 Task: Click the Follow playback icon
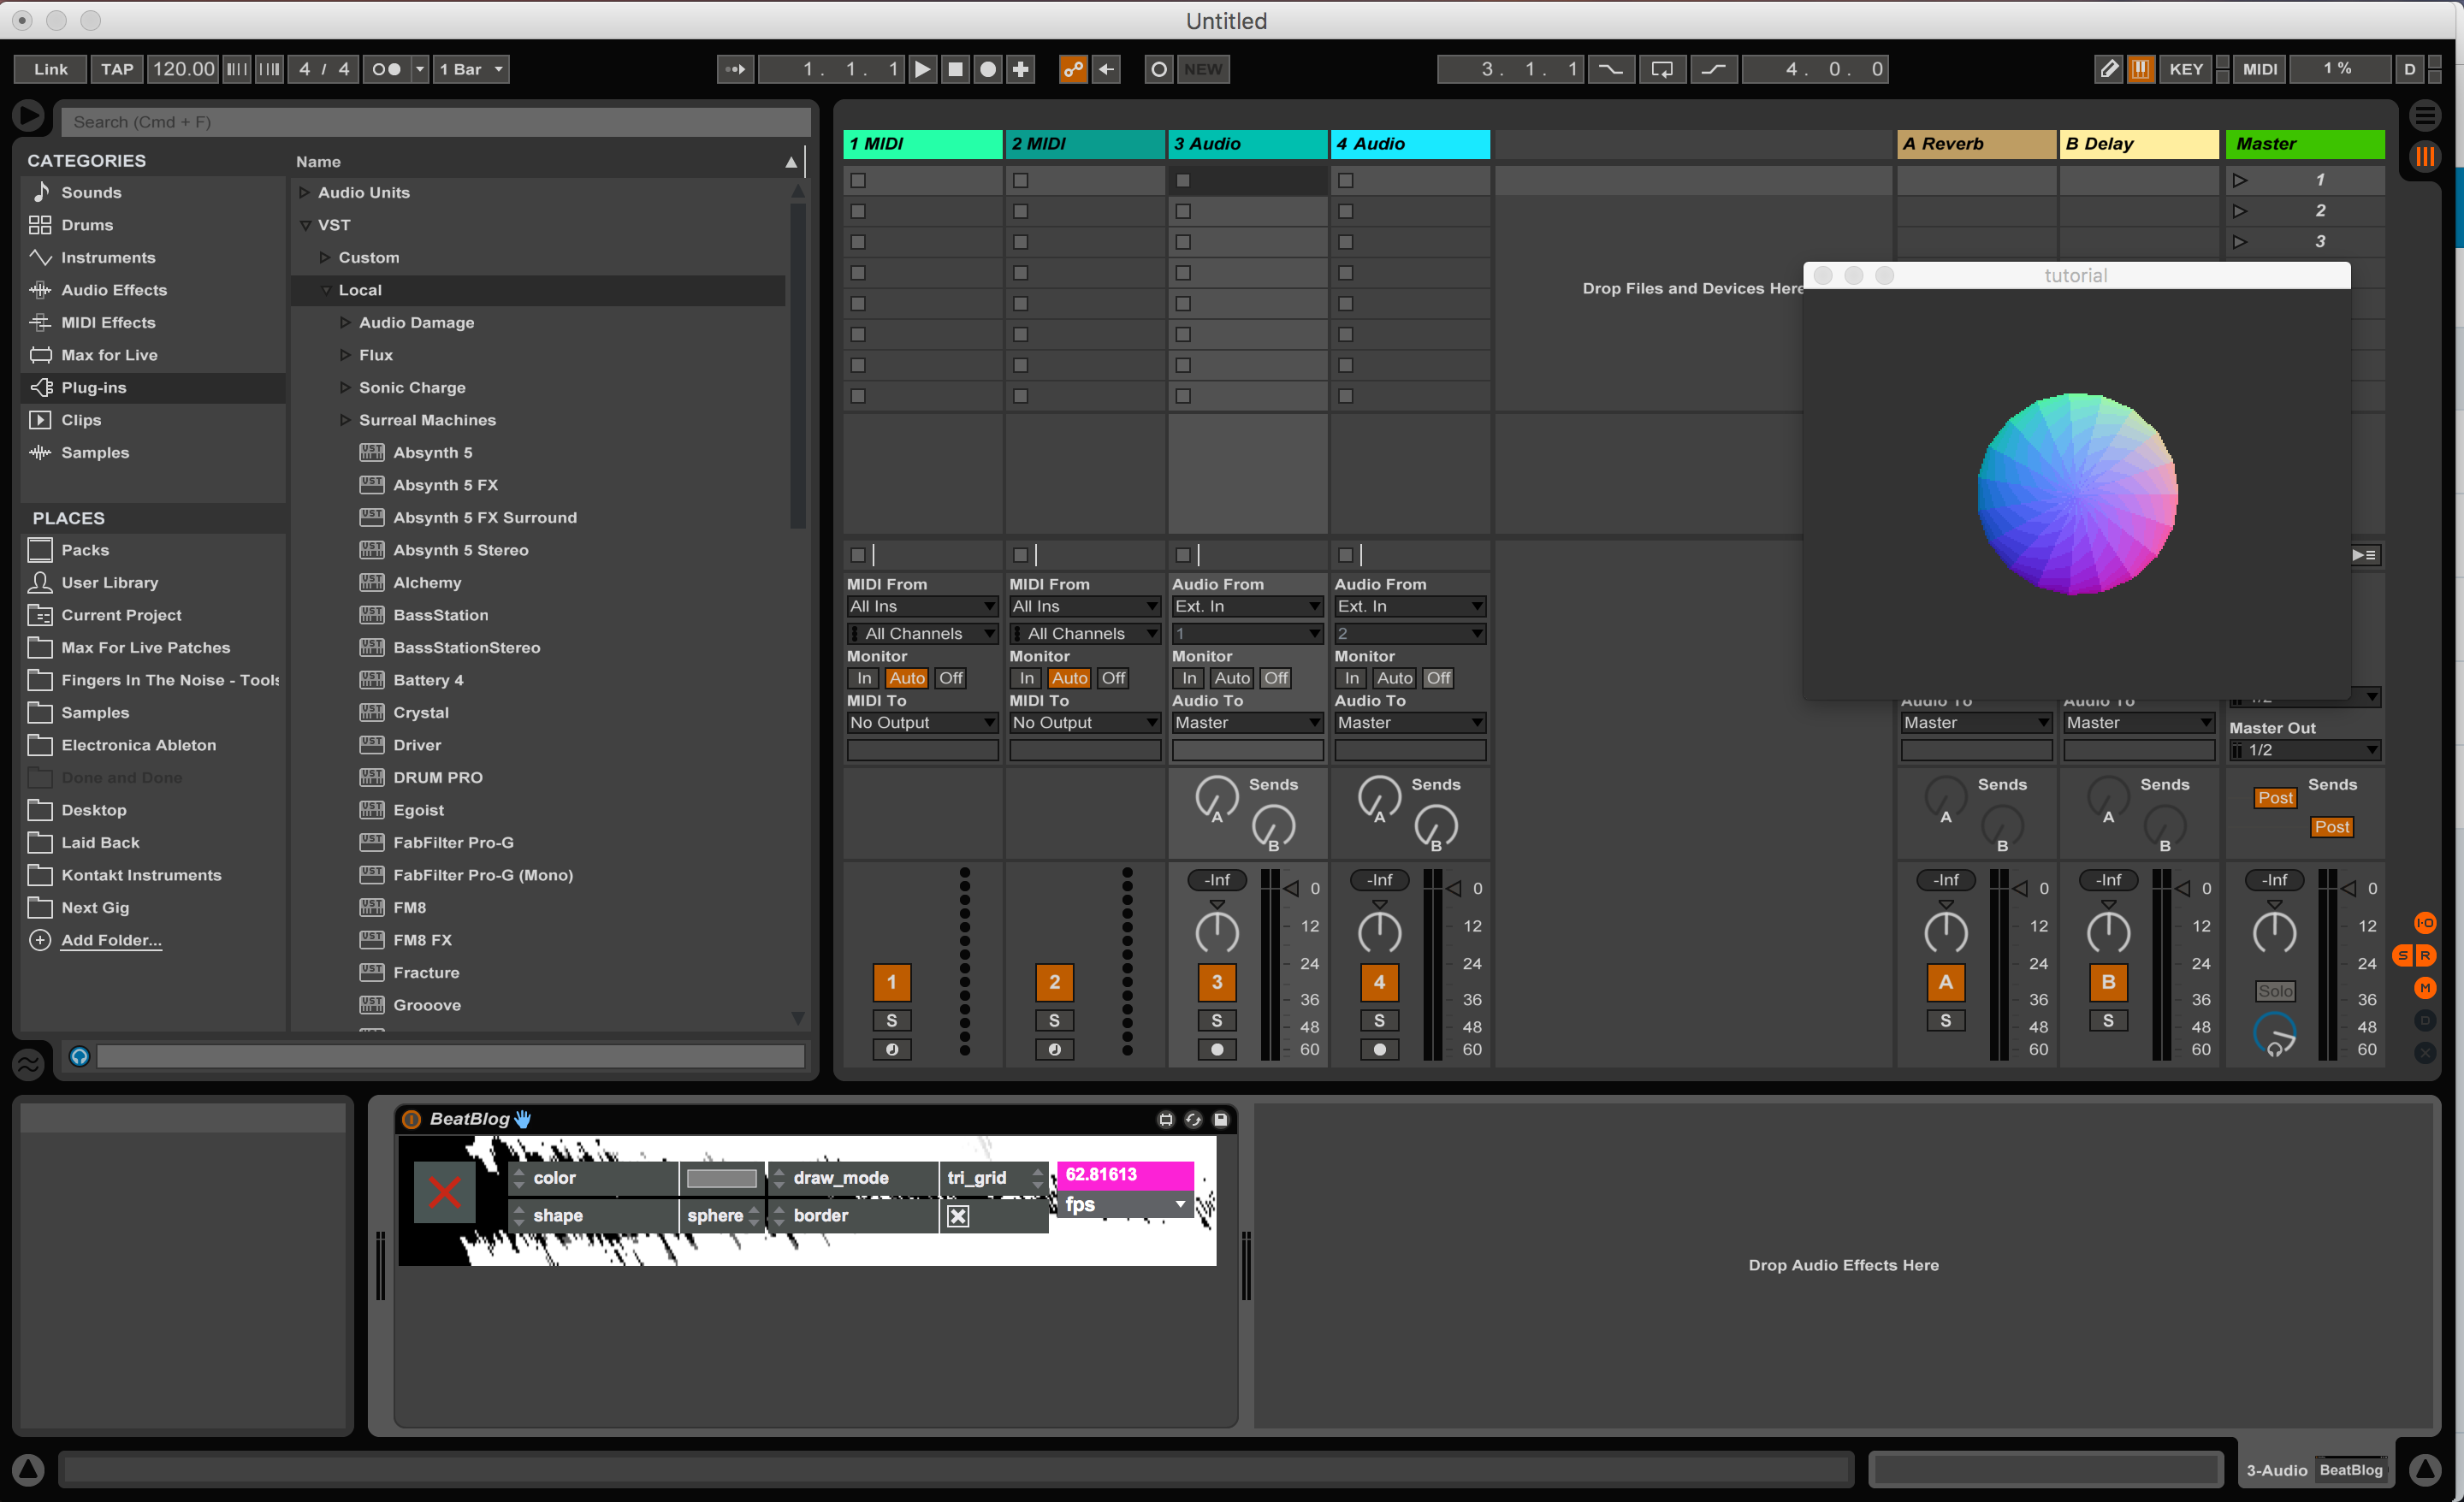[735, 69]
